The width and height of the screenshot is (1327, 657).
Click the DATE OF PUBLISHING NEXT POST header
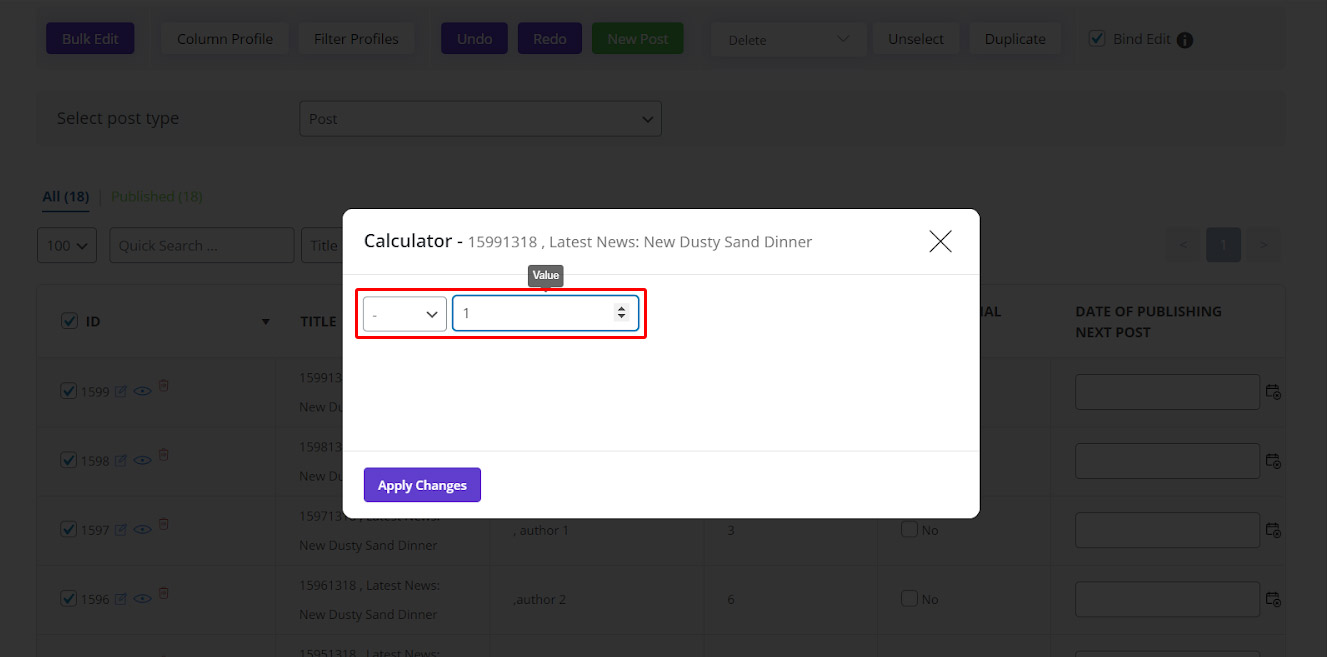pyautogui.click(x=1148, y=322)
